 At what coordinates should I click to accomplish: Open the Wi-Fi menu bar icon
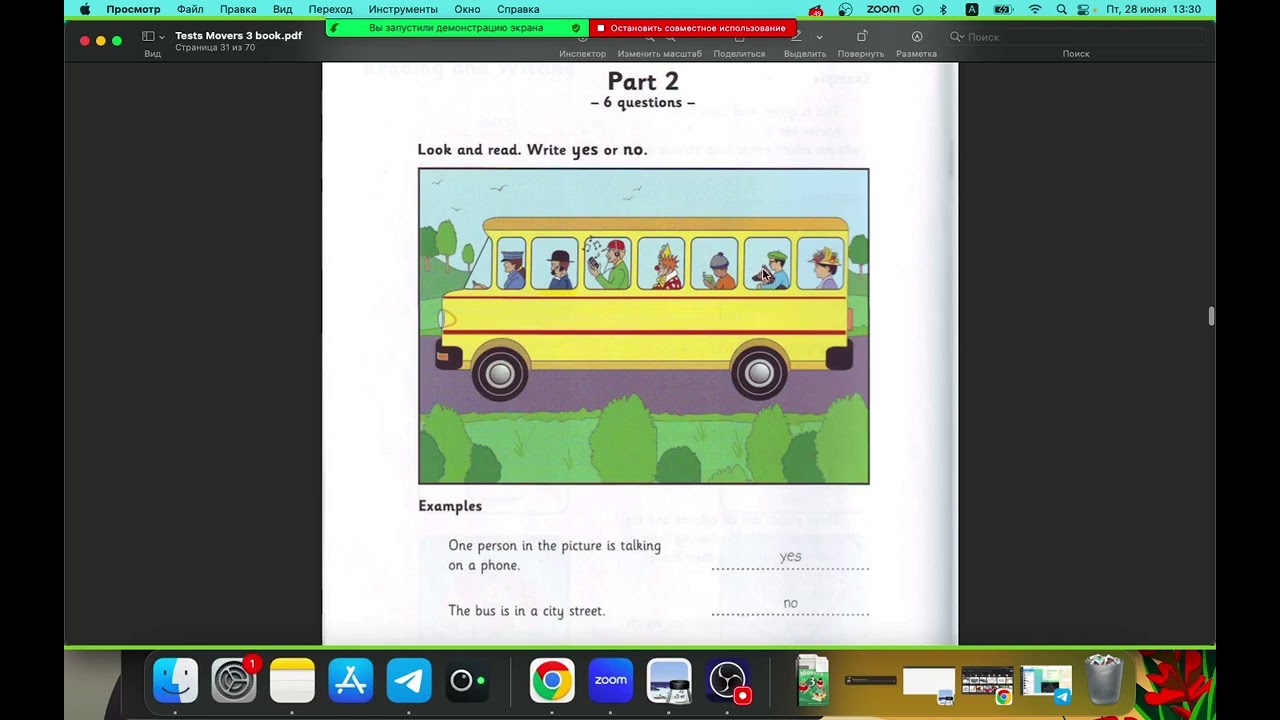(x=1035, y=9)
